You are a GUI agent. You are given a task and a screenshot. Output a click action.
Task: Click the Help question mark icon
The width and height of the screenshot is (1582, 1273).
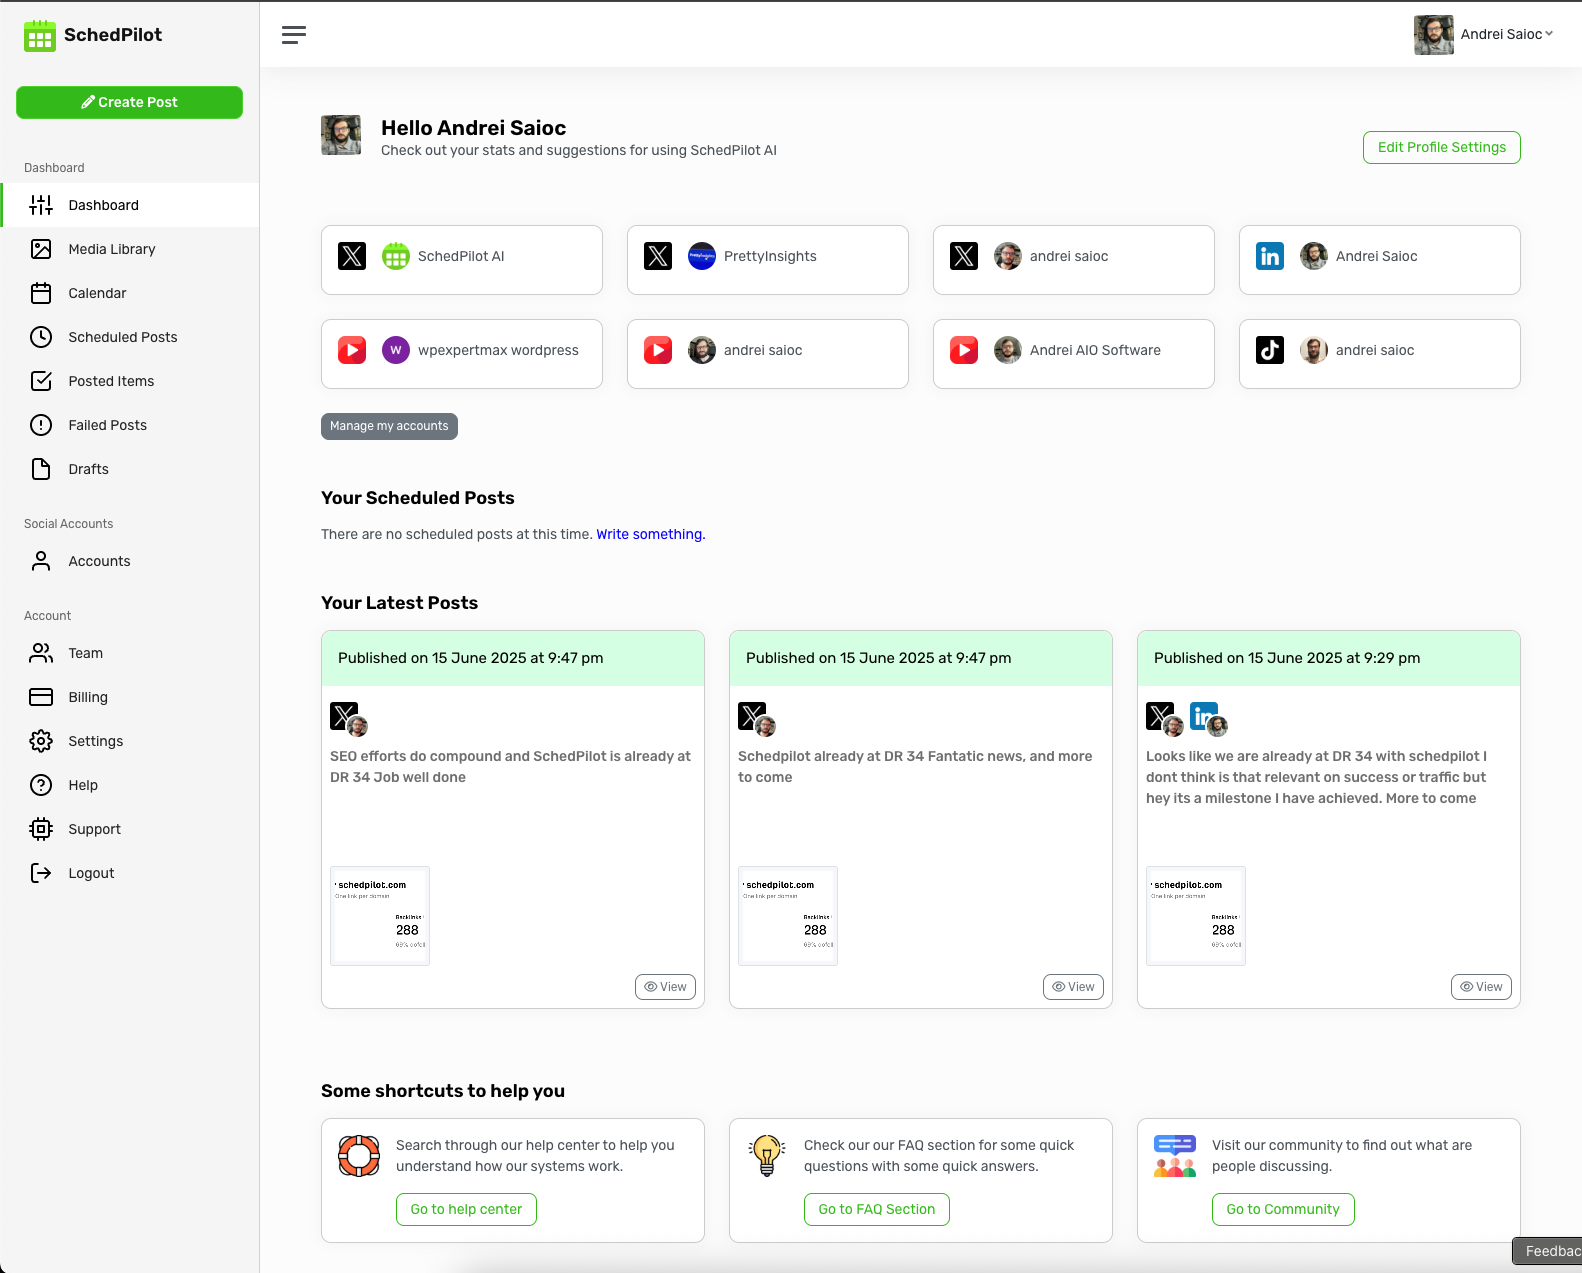pos(41,785)
